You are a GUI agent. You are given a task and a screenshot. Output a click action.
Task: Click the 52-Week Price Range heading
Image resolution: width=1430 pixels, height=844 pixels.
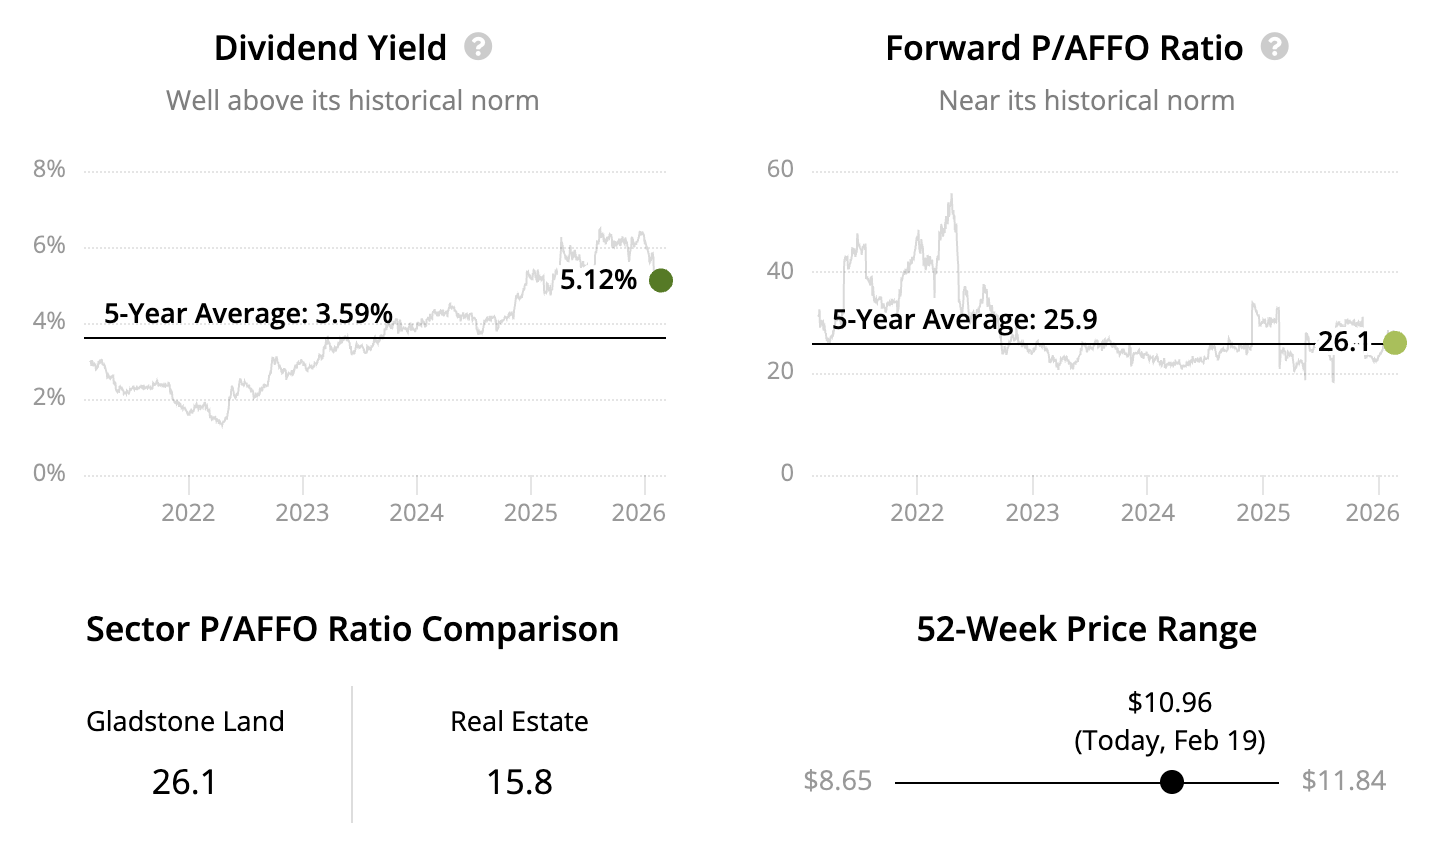[1086, 629]
